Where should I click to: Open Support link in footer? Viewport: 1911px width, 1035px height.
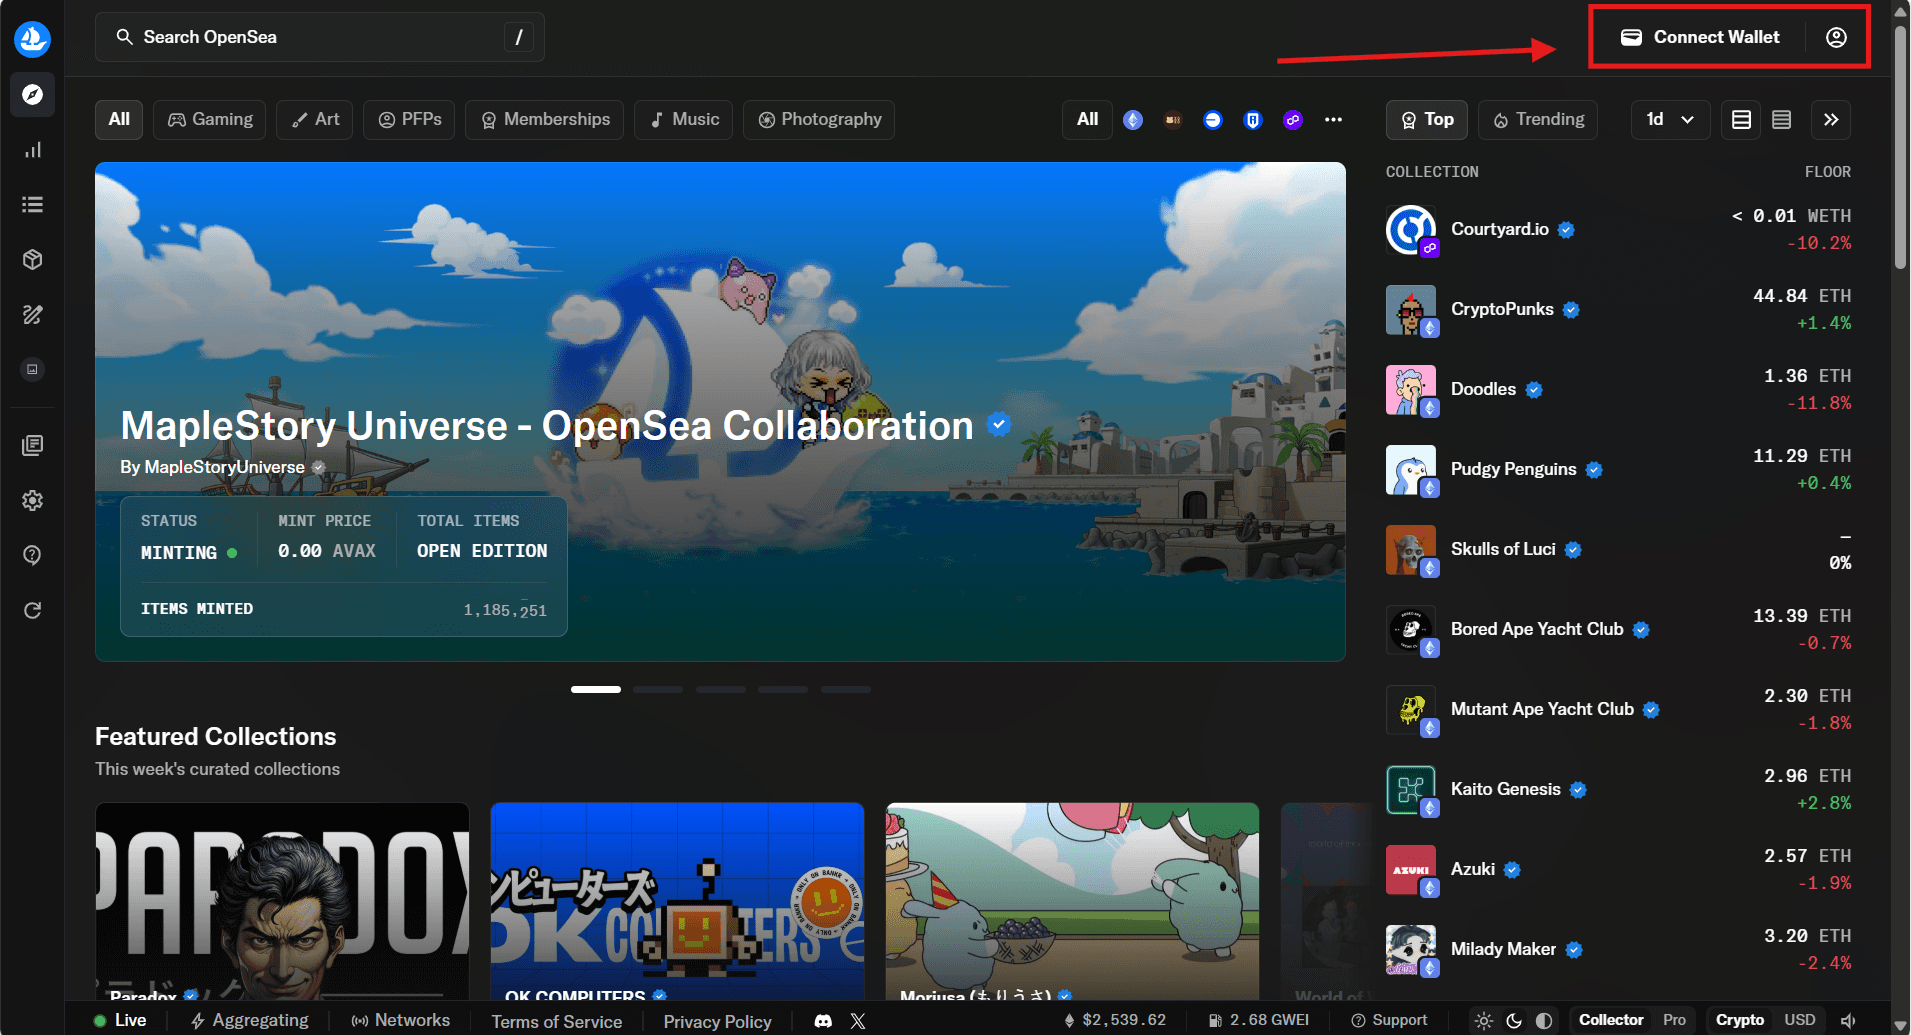tap(1389, 1020)
